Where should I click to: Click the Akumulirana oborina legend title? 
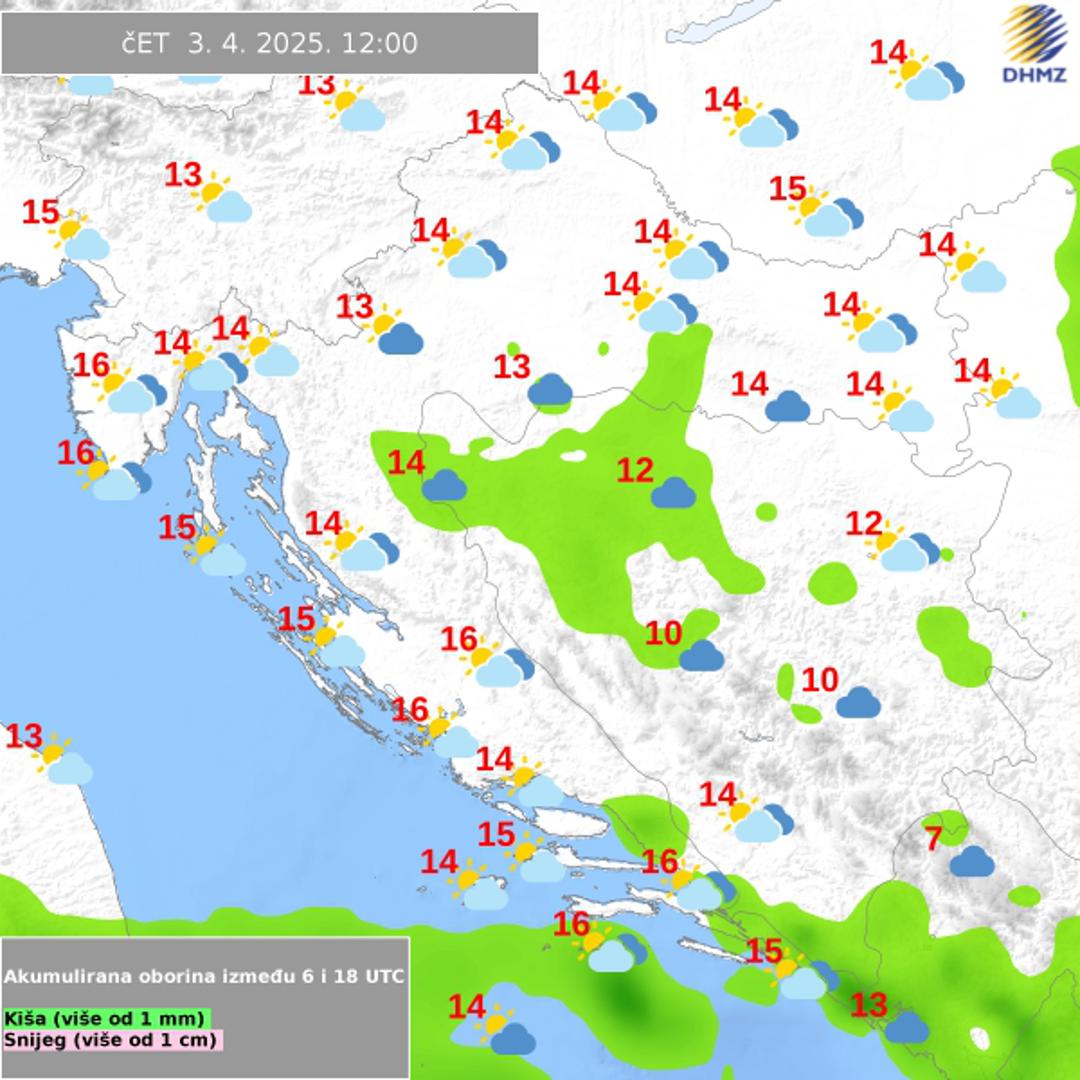pos(205,976)
